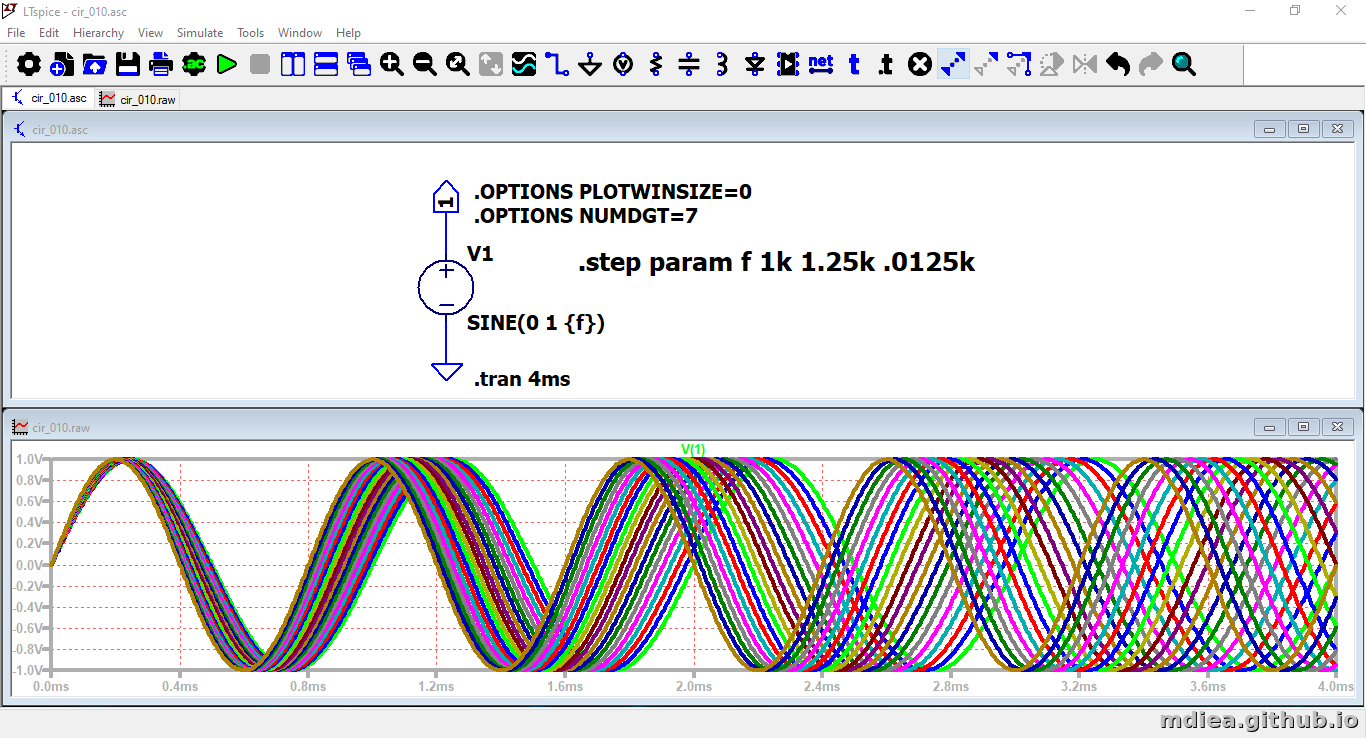Open the File menu

(x=16, y=33)
